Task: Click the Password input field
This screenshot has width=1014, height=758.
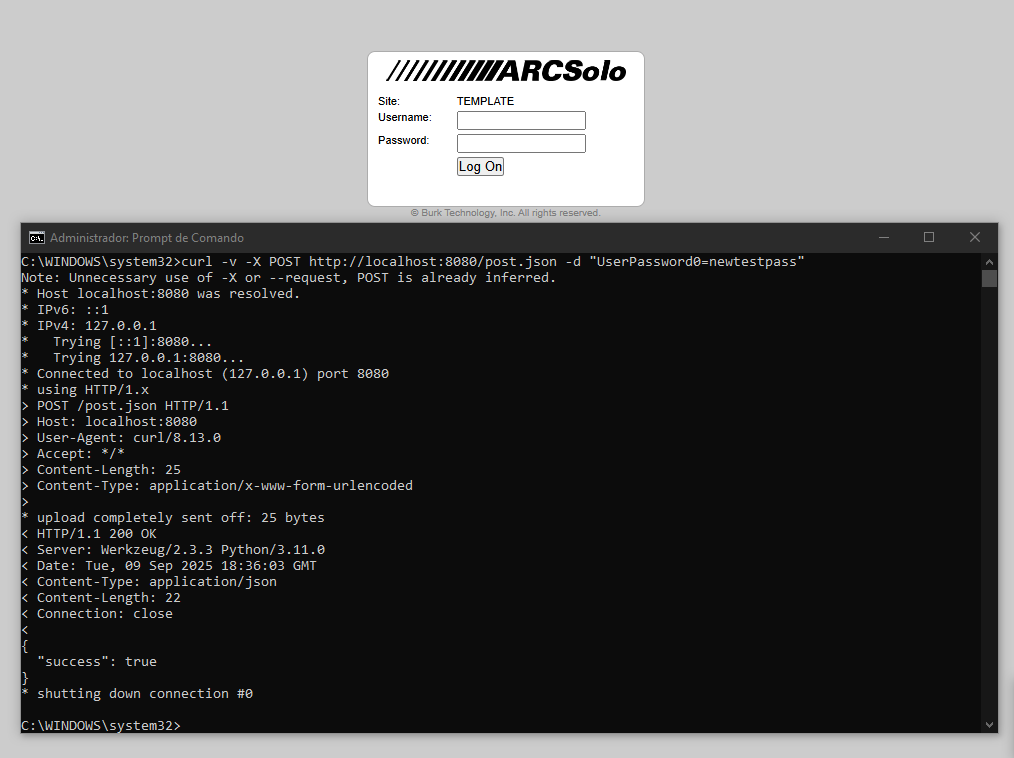Action: (x=521, y=143)
